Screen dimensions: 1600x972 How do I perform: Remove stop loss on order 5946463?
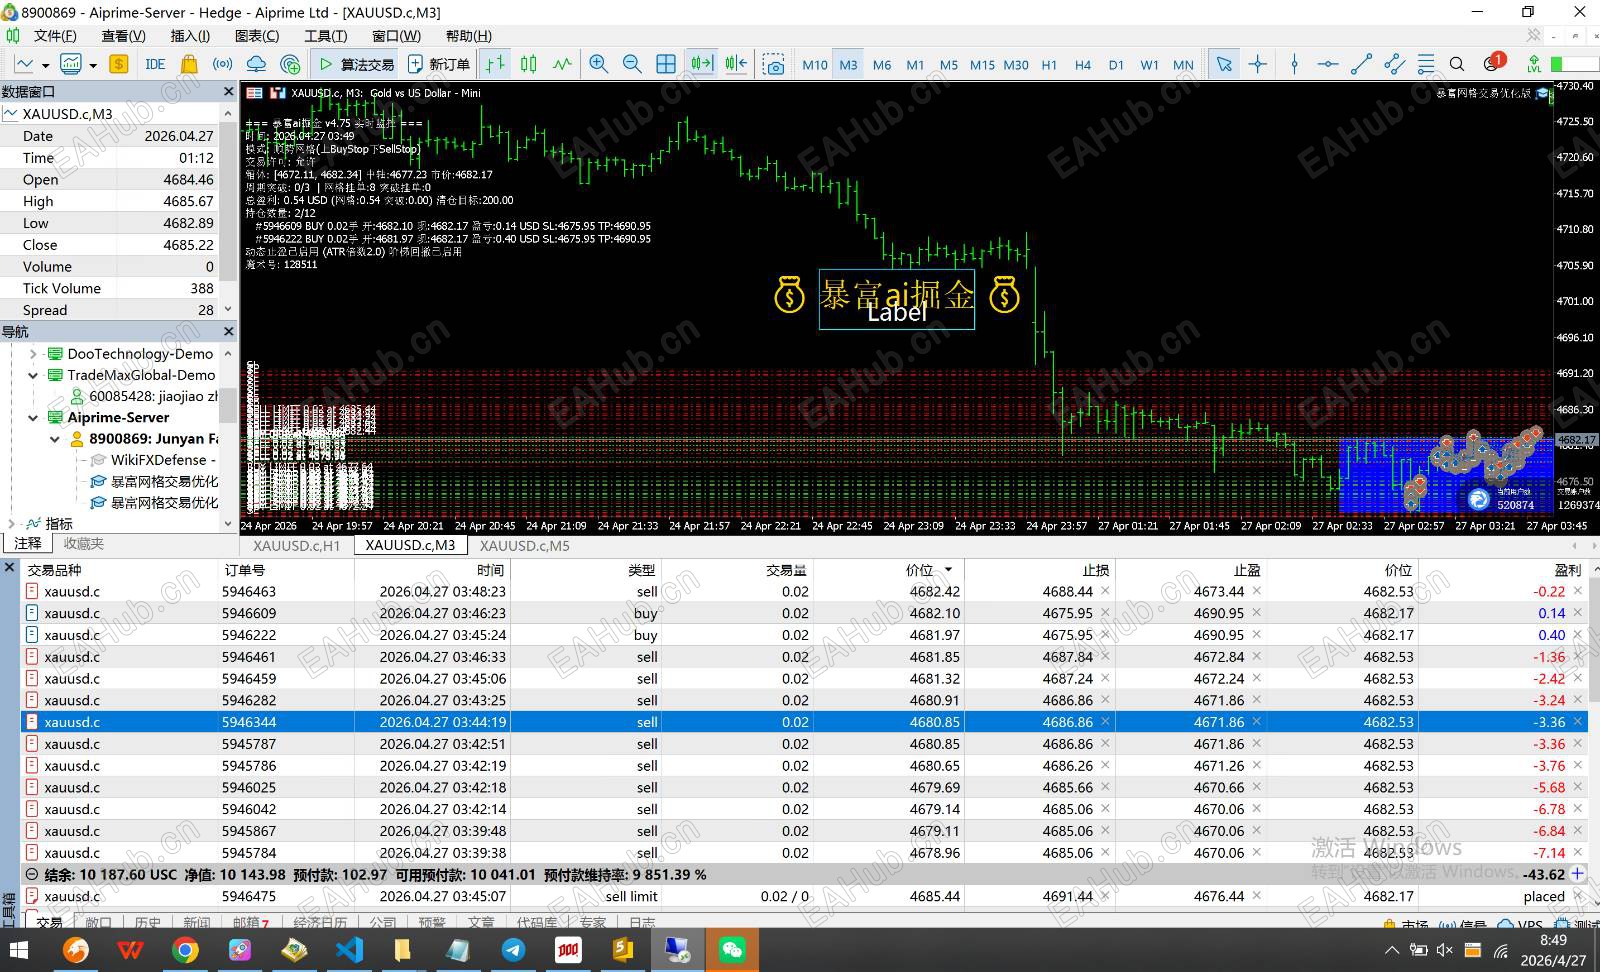1105,591
